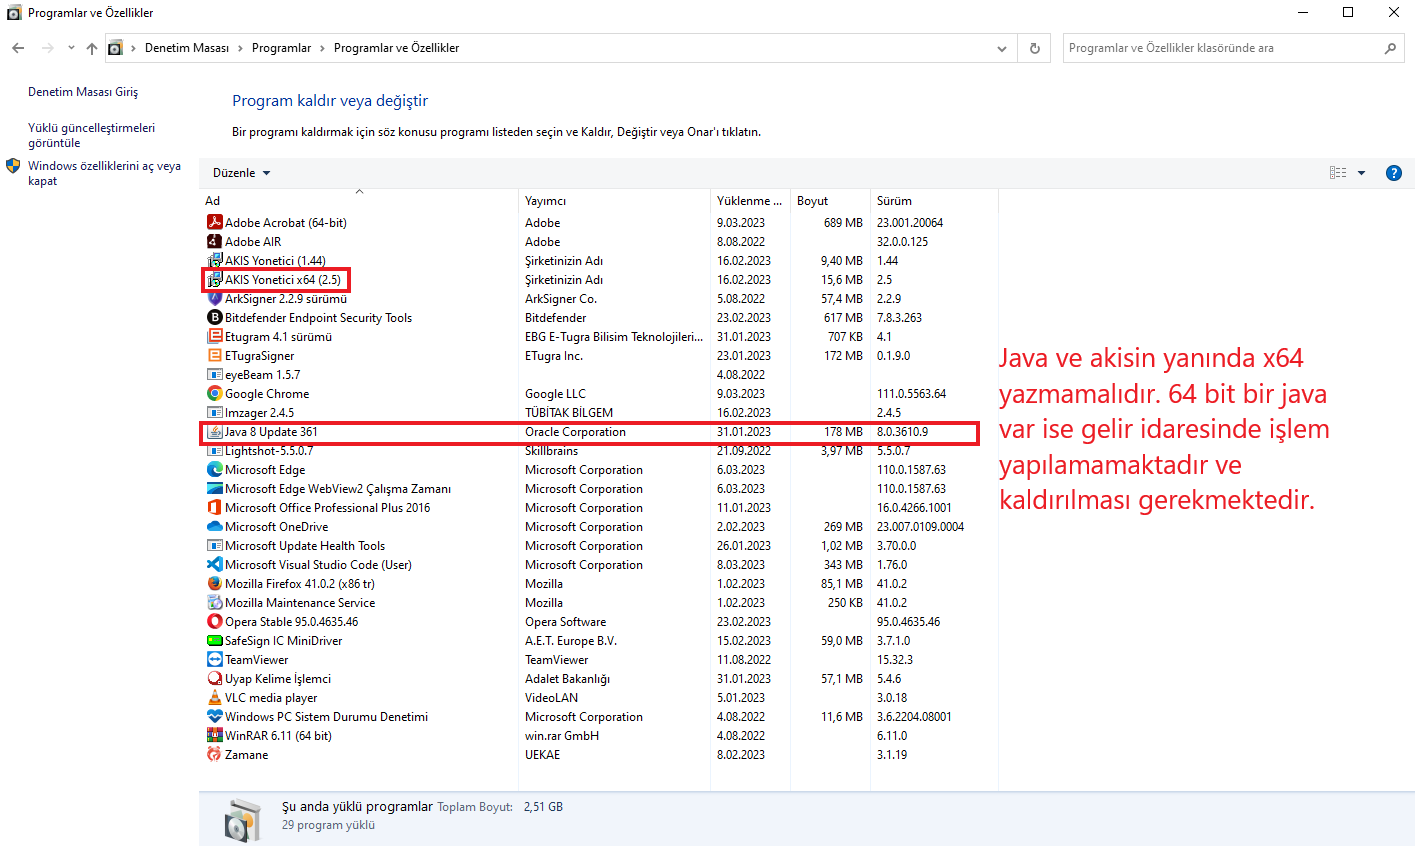
Task: Click version 111.0.5563.64 cell
Action: 911,393
